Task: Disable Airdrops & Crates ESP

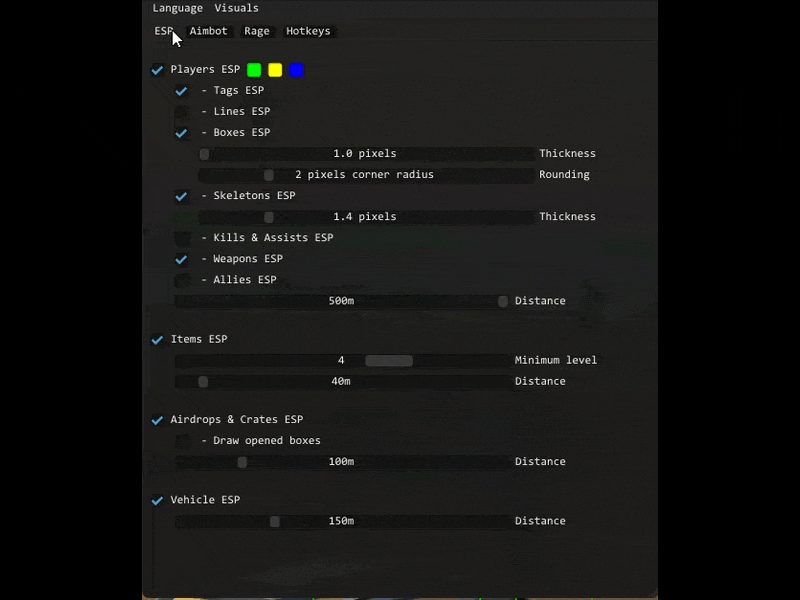Action: point(157,420)
